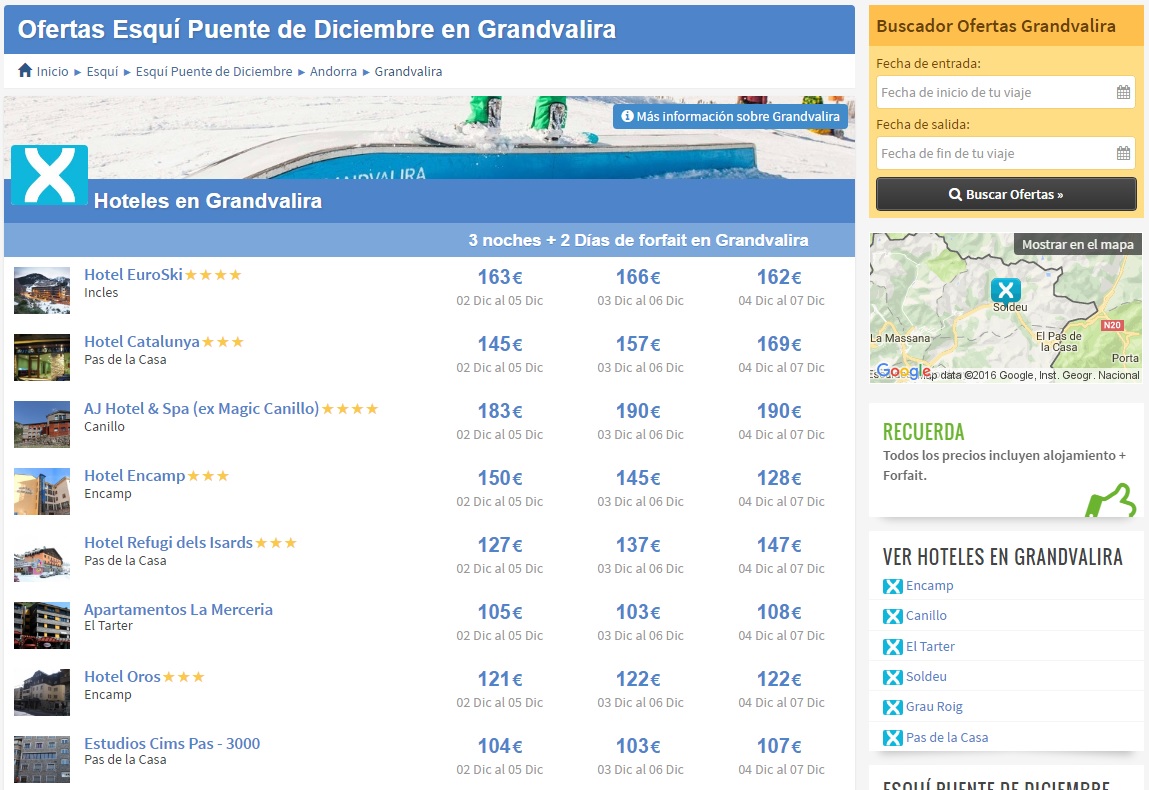Click Hotel Catalunya thumbnail image

[42, 357]
